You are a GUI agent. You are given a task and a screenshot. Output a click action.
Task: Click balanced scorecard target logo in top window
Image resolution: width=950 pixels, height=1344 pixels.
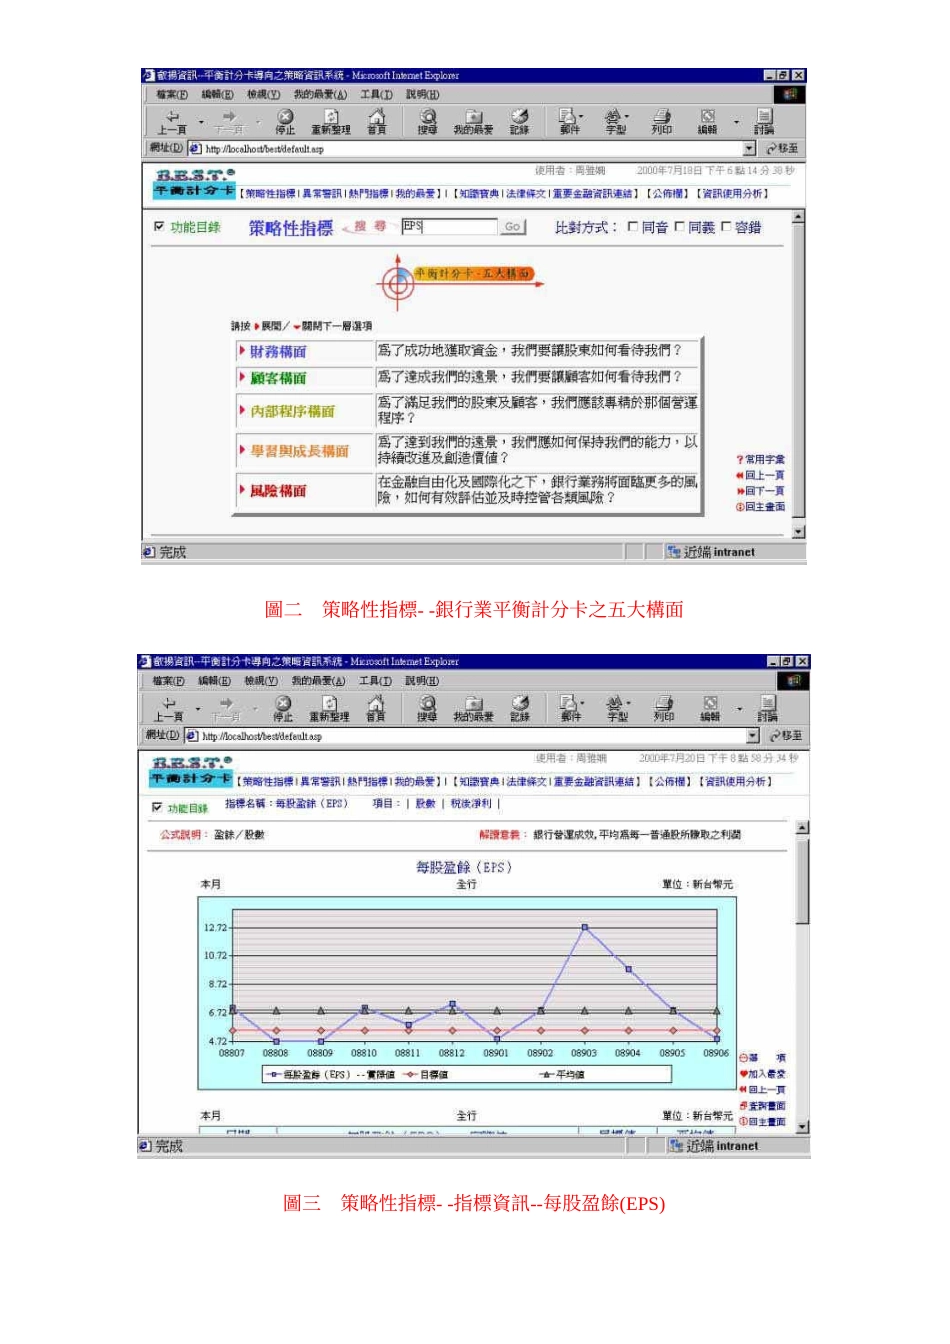click(x=397, y=283)
